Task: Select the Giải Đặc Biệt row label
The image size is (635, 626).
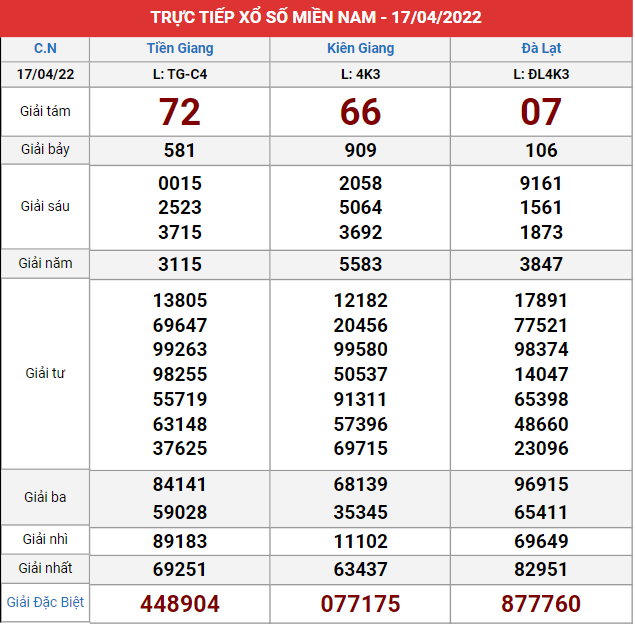Action: [x=45, y=602]
